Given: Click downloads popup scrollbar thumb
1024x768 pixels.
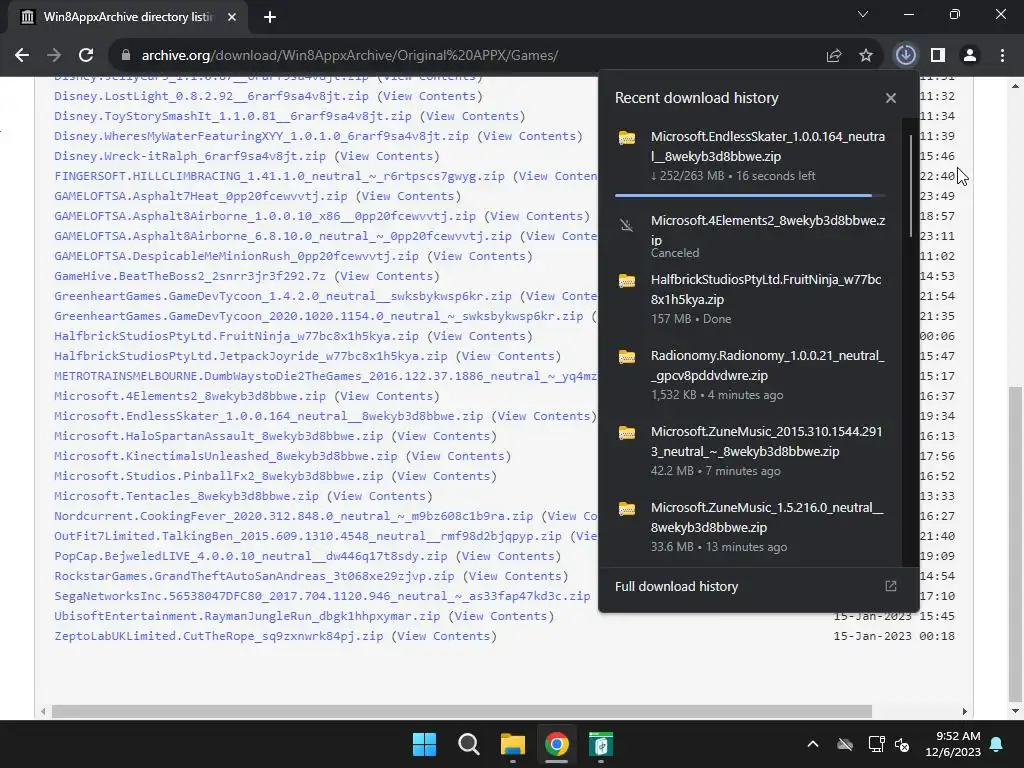Looking at the screenshot, I should point(911,185).
